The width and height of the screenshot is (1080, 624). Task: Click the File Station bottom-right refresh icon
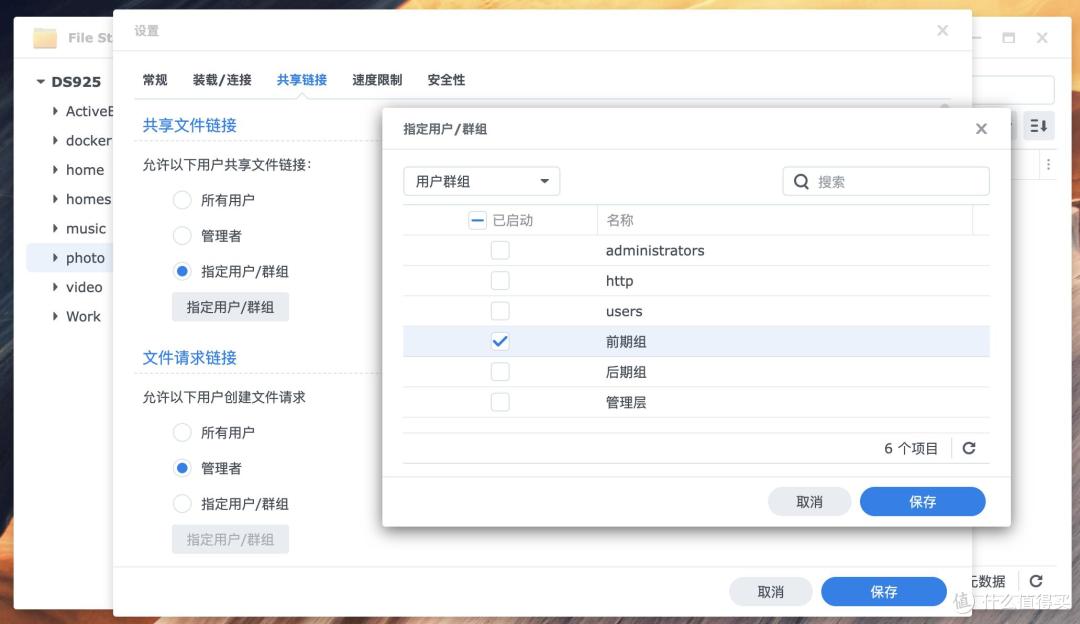coord(1036,581)
